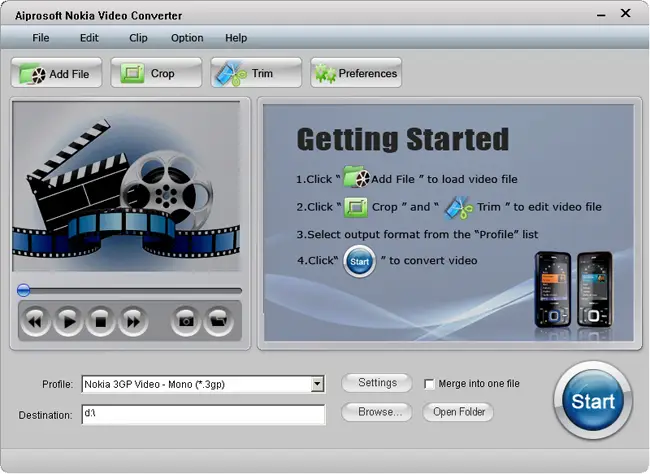Click the Crop icon in Getting Started

click(356, 207)
